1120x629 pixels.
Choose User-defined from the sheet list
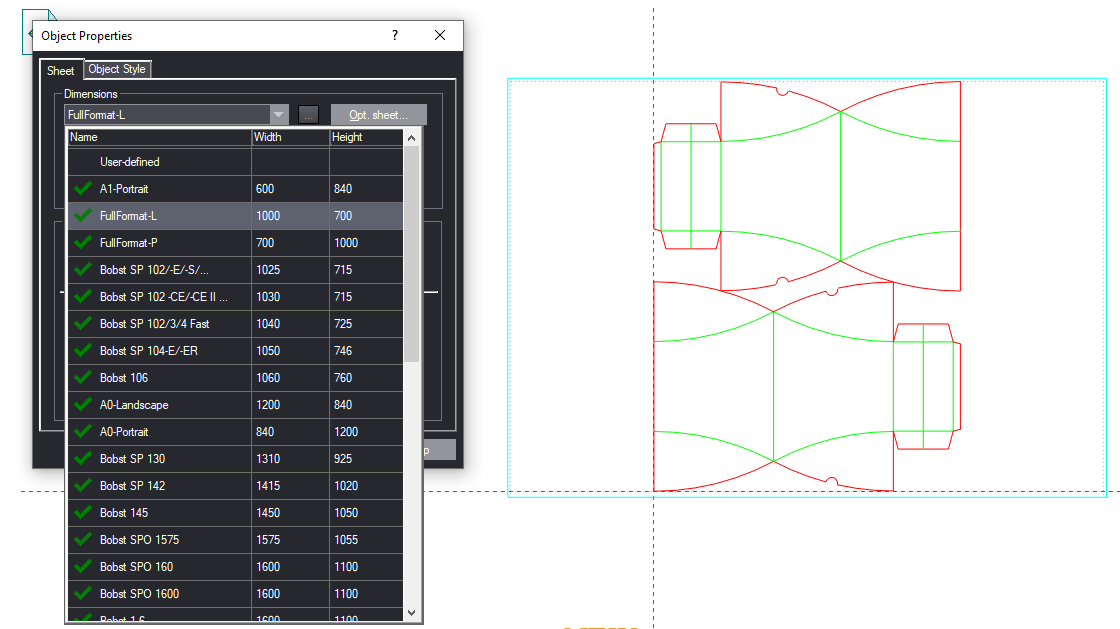(x=130, y=161)
